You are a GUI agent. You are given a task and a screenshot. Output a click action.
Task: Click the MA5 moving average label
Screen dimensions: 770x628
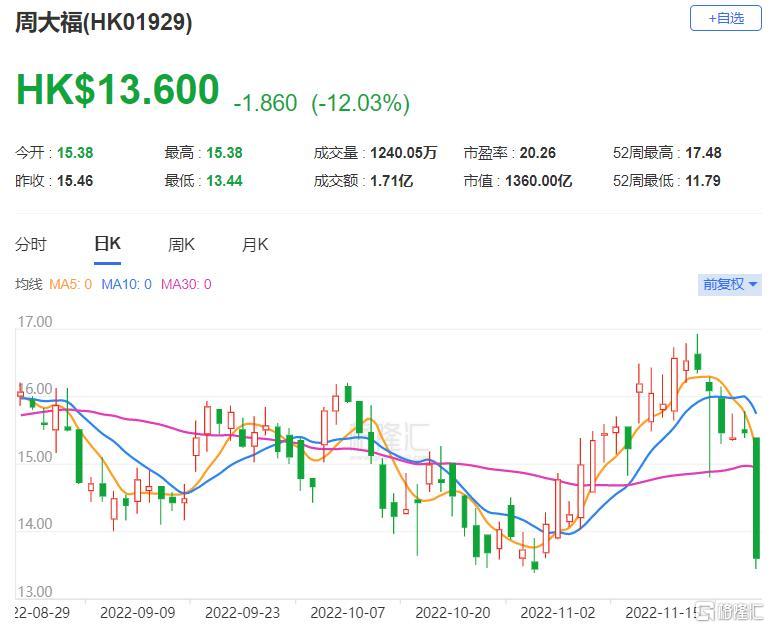71,284
